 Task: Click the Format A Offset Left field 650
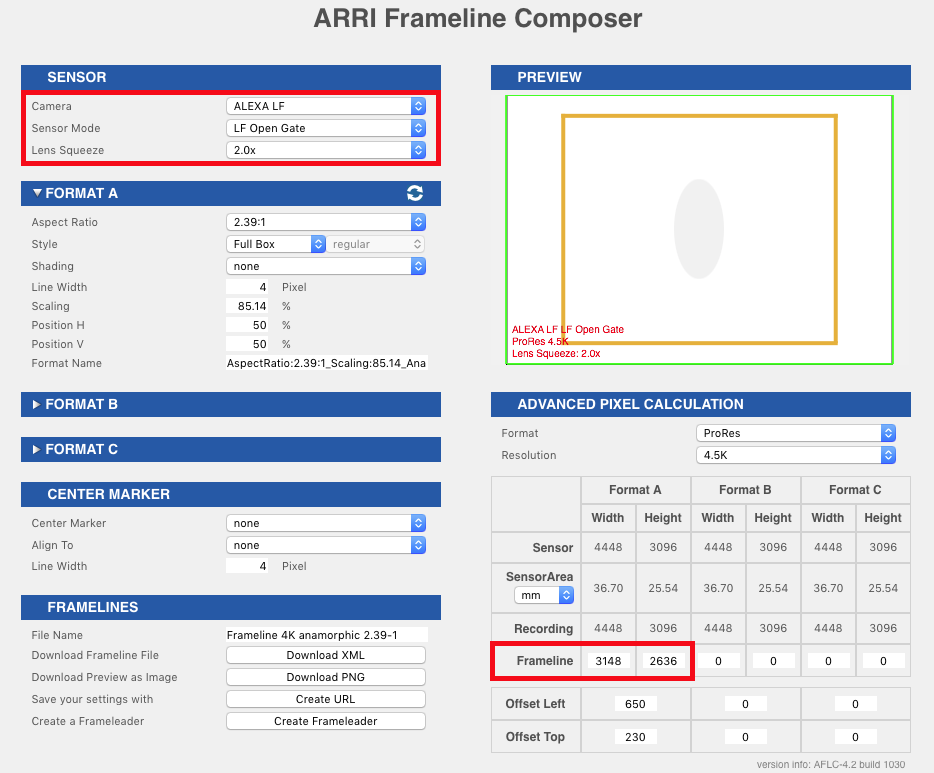pos(636,704)
